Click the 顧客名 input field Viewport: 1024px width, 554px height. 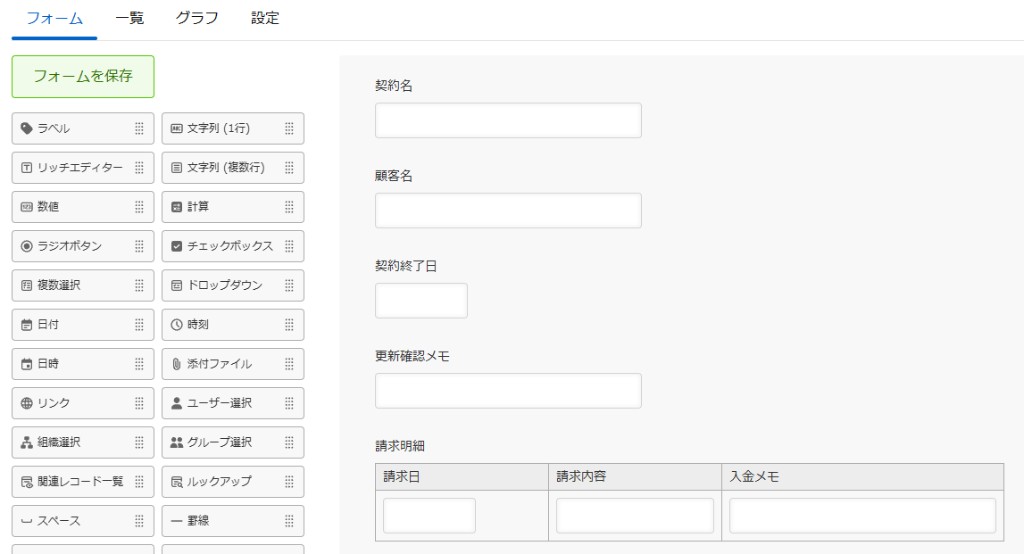[x=508, y=210]
